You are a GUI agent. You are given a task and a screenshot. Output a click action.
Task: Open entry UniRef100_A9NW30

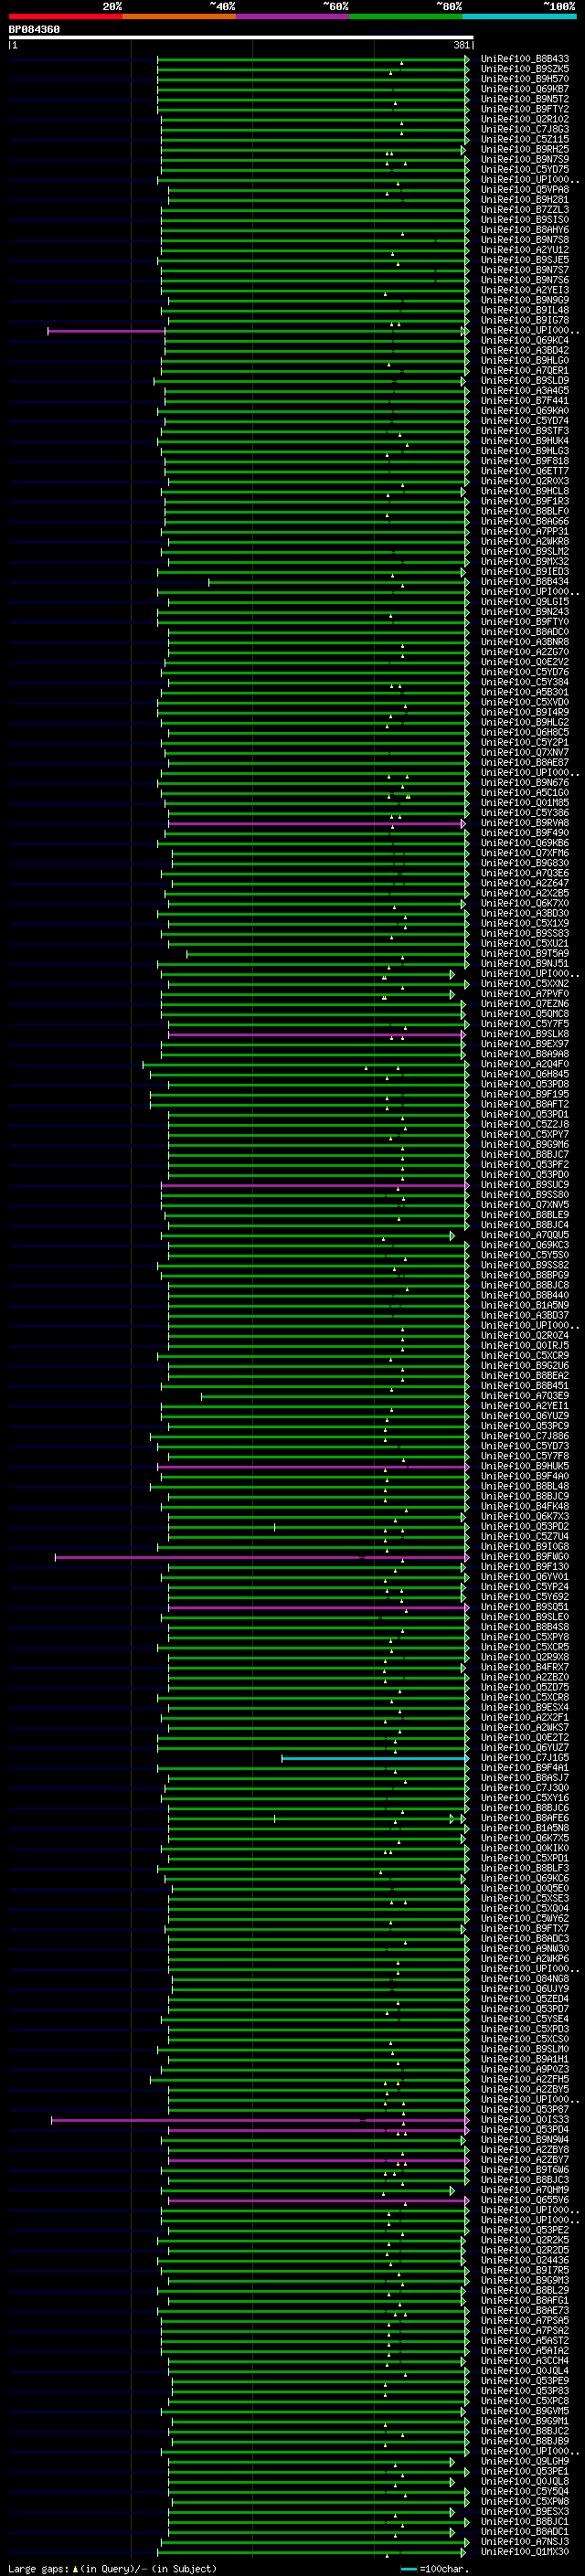point(525,1948)
